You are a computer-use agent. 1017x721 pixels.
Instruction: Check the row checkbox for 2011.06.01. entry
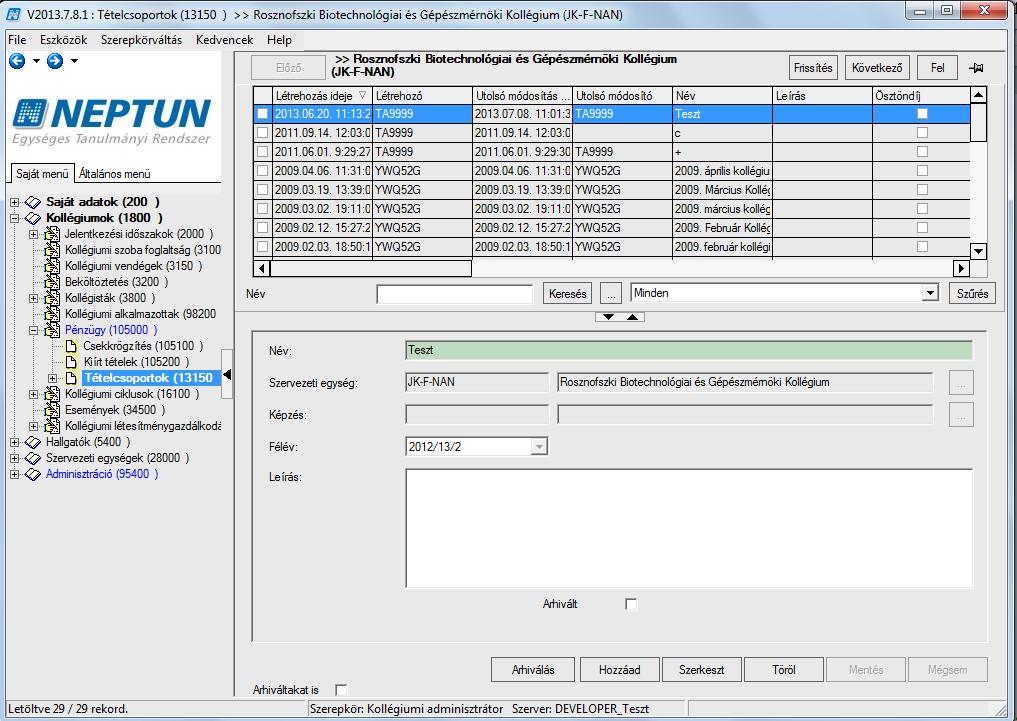pos(262,152)
